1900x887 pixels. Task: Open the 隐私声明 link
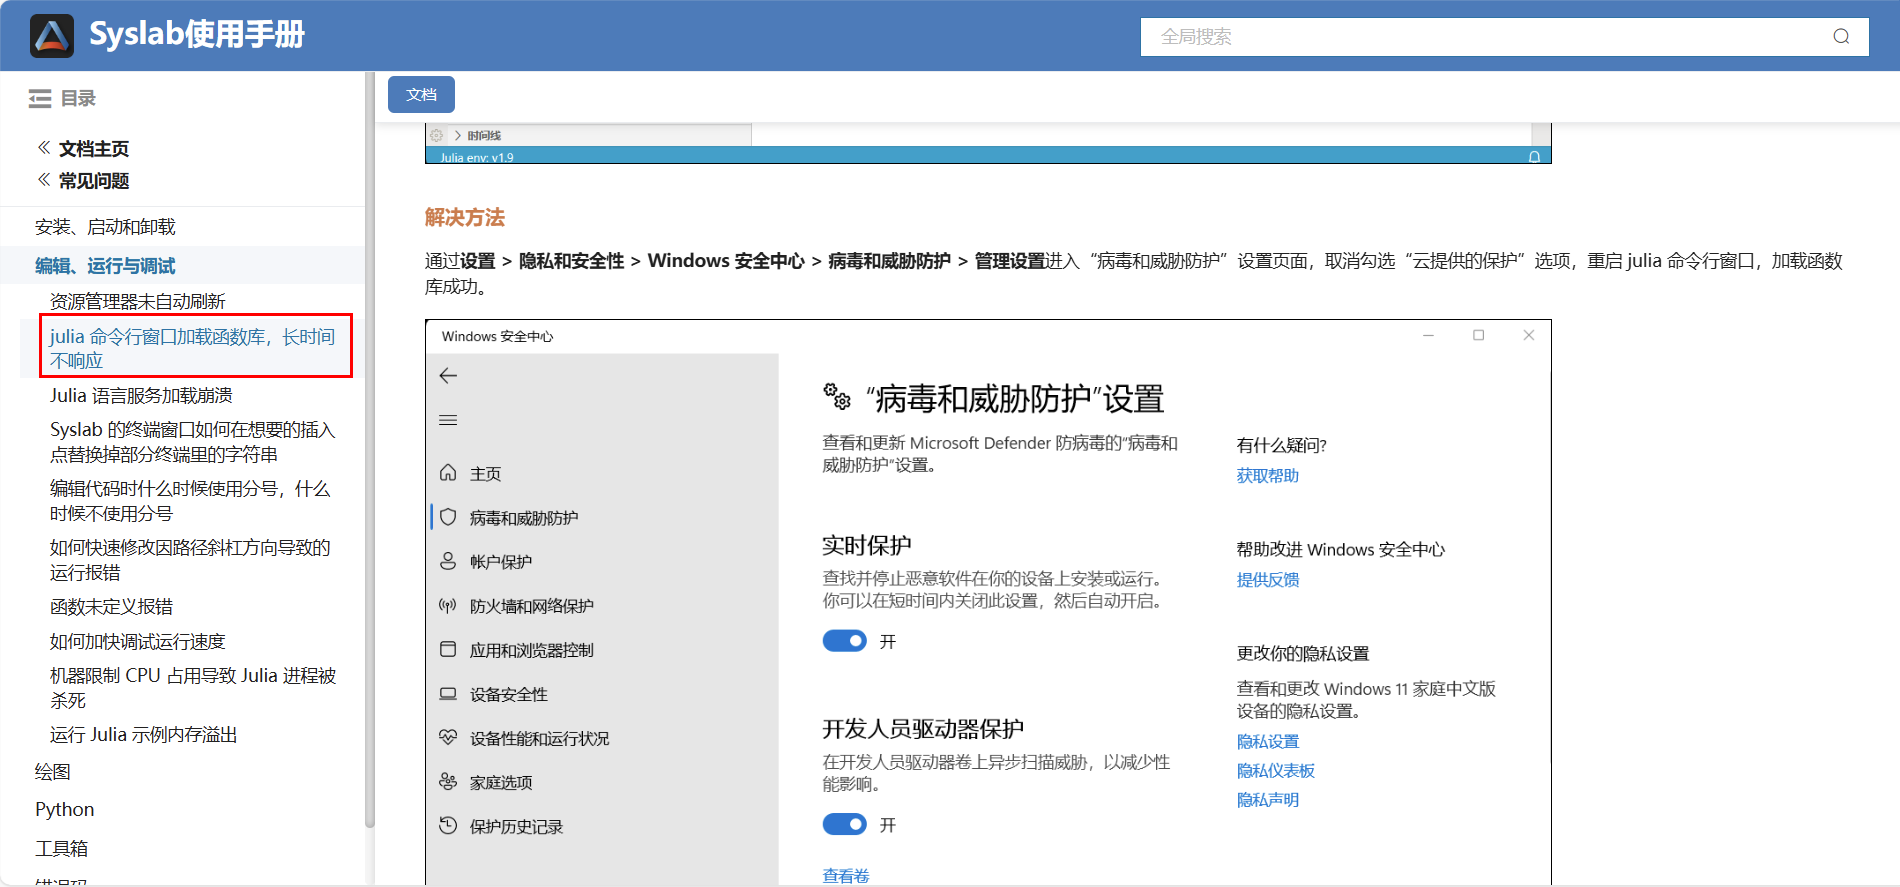point(1268,800)
